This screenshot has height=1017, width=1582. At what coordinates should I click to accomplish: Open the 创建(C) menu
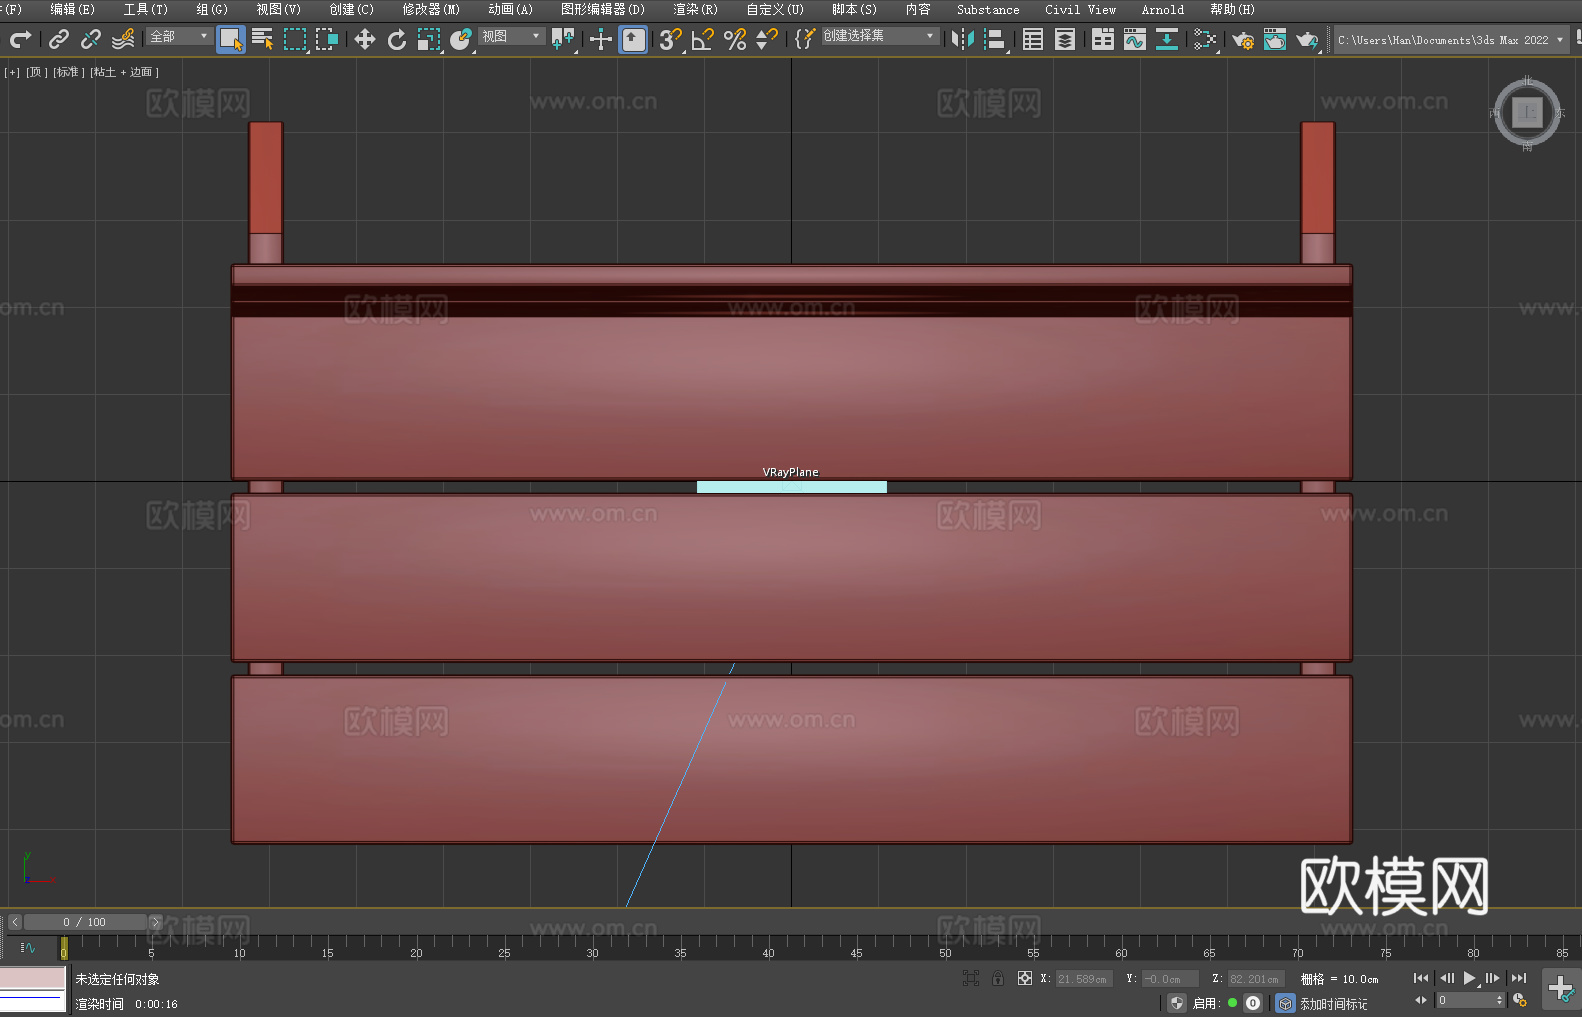point(352,9)
